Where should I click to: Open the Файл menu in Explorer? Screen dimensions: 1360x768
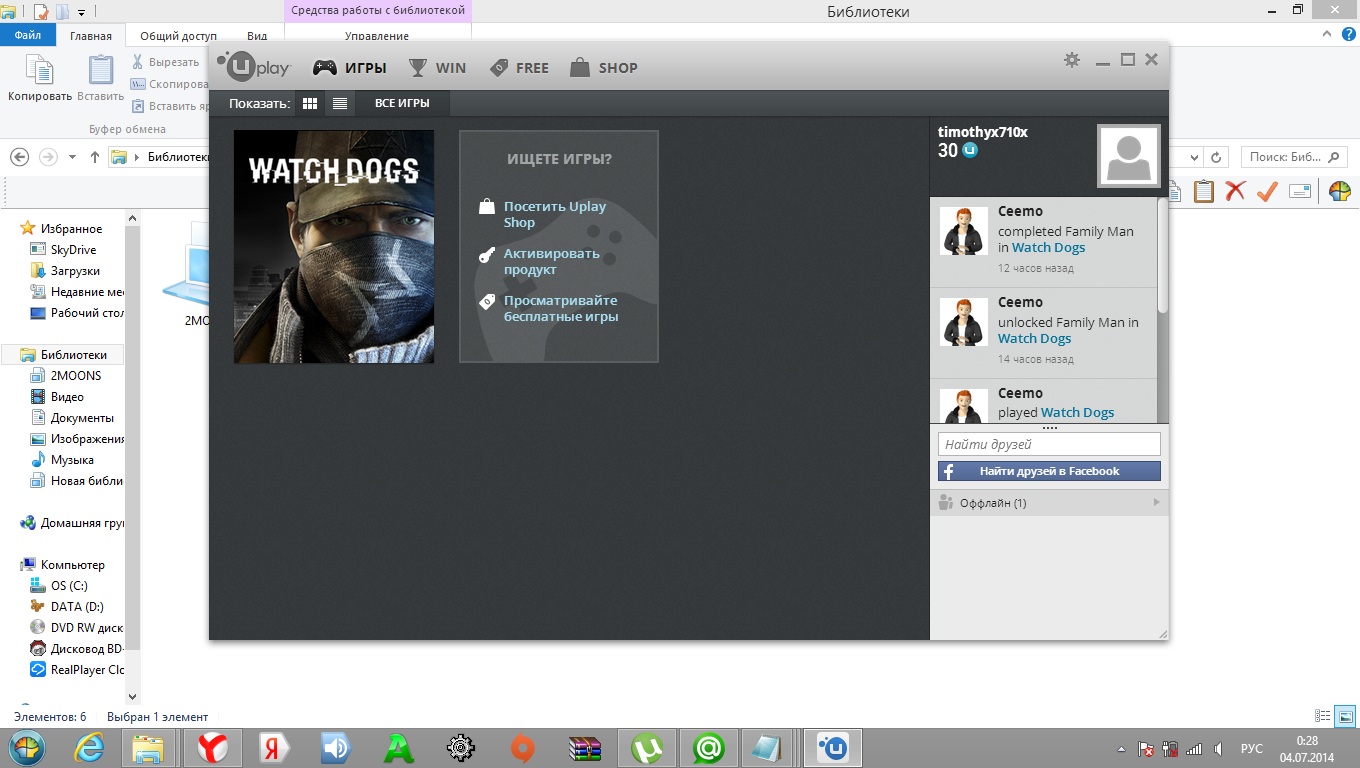click(28, 35)
